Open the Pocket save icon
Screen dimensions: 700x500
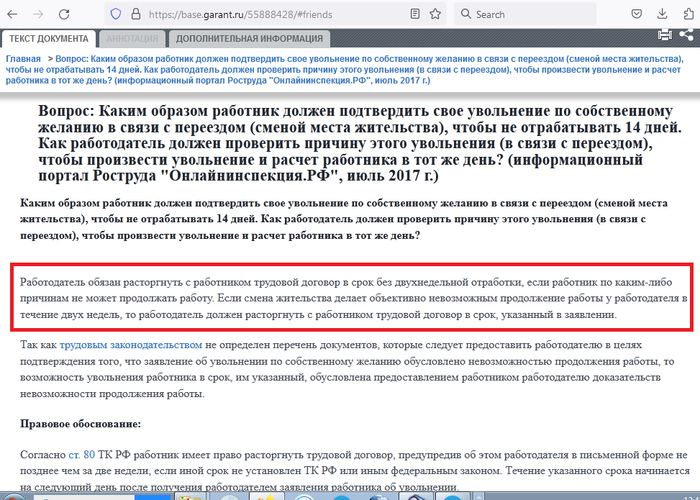637,14
